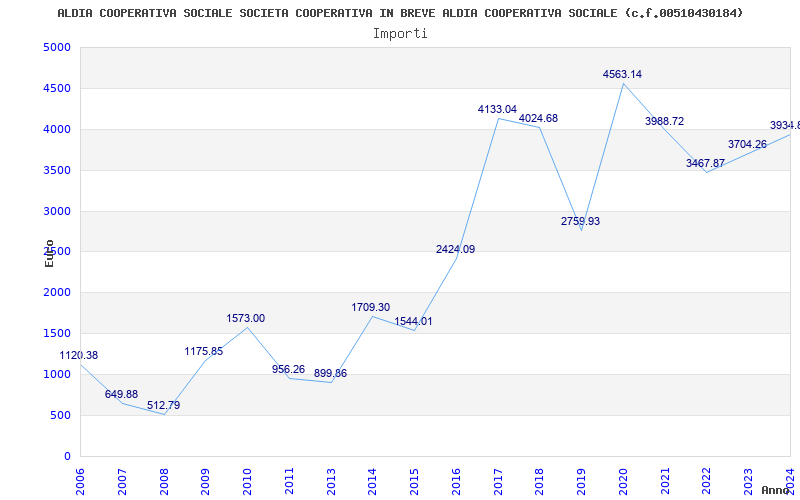Click the data label 649.88

[x=121, y=394]
